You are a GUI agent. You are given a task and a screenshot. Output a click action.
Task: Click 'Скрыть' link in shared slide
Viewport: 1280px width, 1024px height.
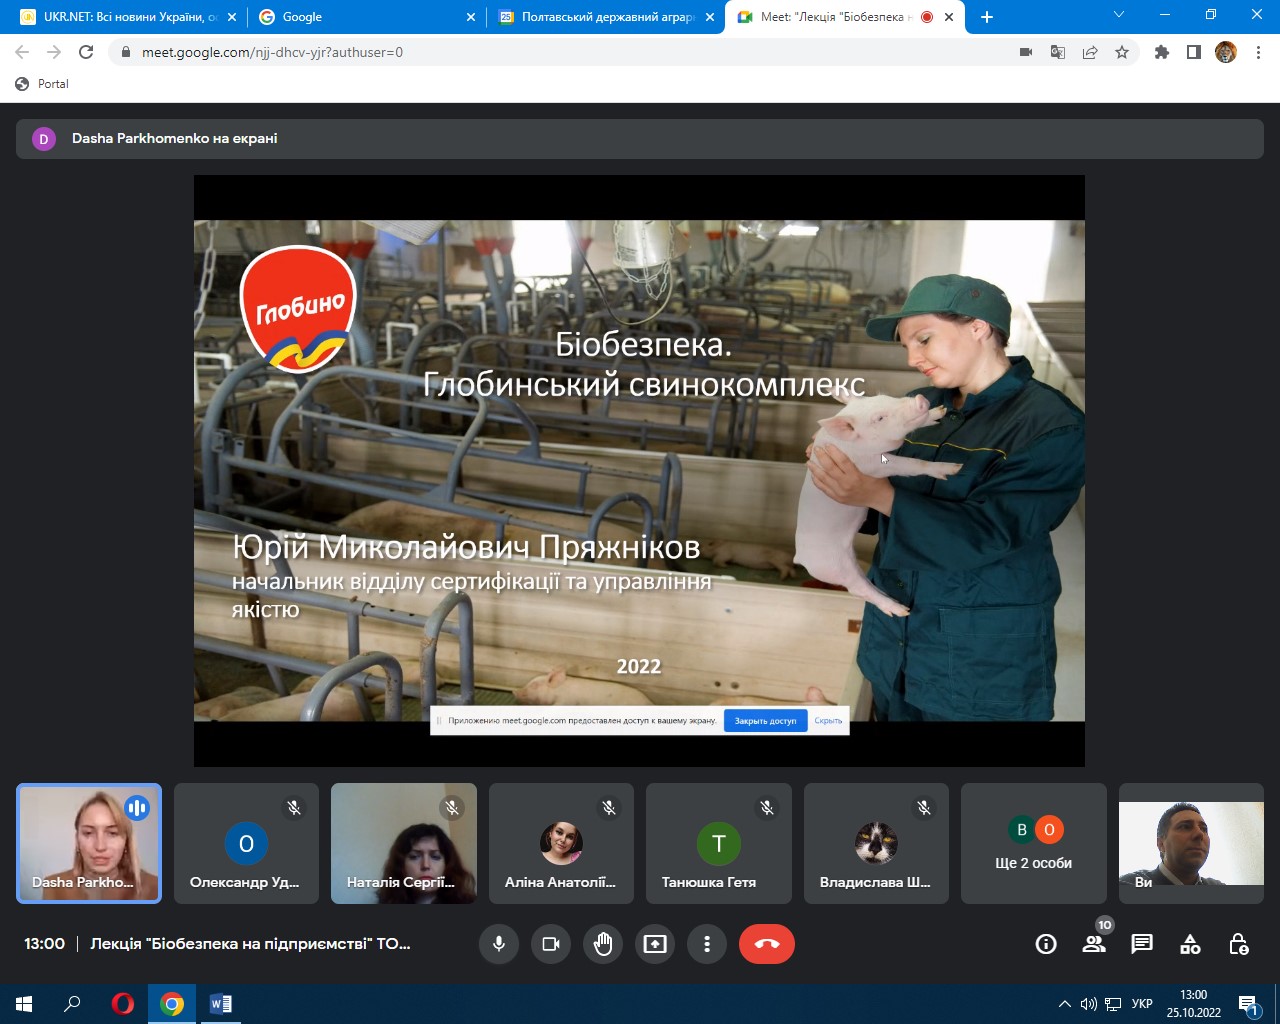point(828,721)
